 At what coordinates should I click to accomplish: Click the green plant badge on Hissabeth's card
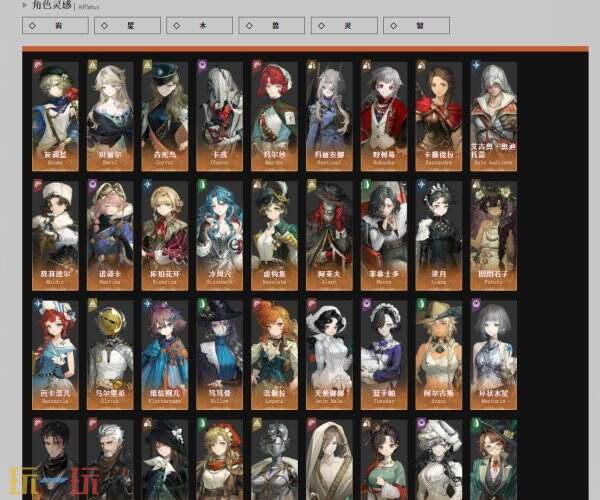(202, 185)
